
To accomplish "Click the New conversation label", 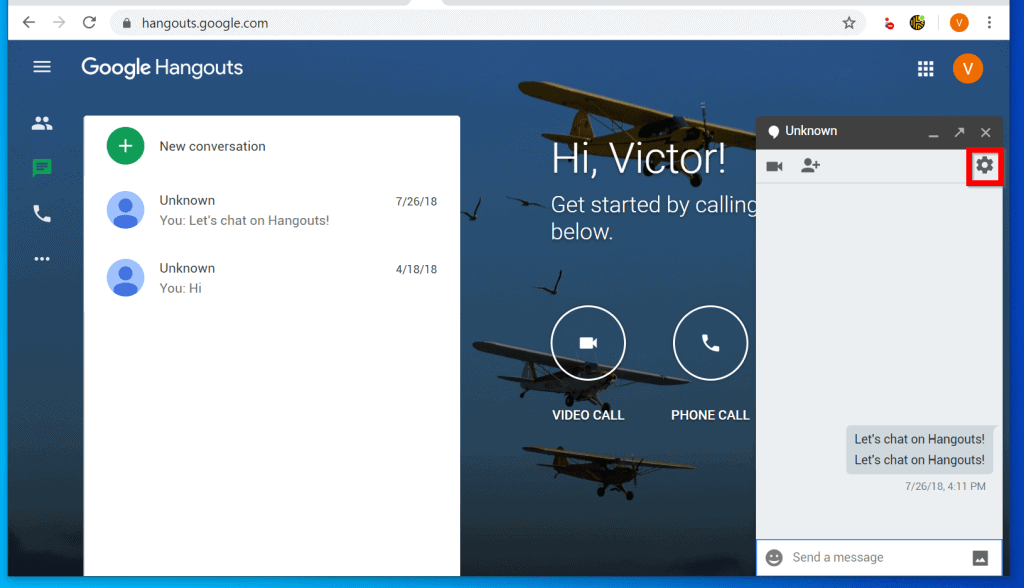I will coord(212,146).
